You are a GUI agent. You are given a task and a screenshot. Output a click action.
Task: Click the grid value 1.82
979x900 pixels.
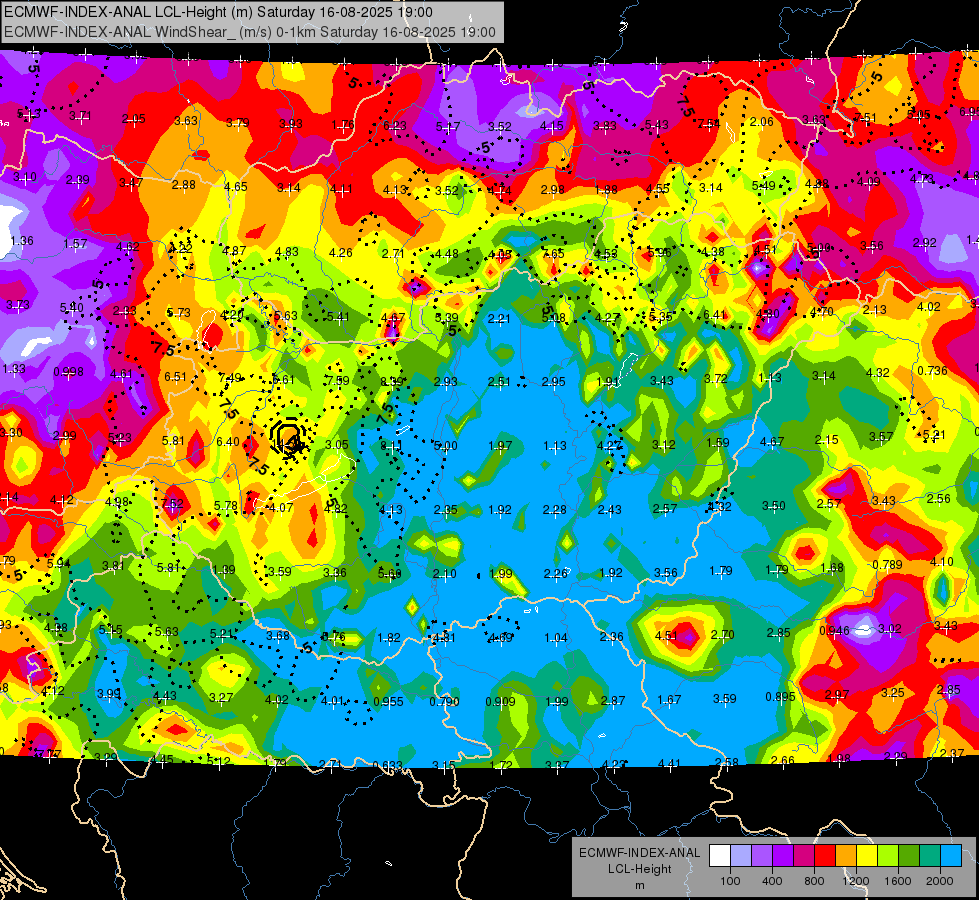tap(389, 637)
